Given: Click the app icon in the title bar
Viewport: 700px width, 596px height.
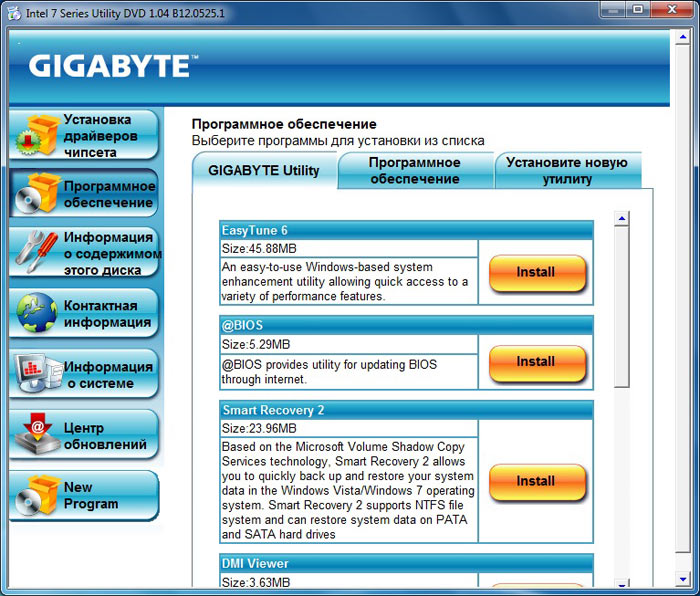Looking at the screenshot, I should point(14,13).
